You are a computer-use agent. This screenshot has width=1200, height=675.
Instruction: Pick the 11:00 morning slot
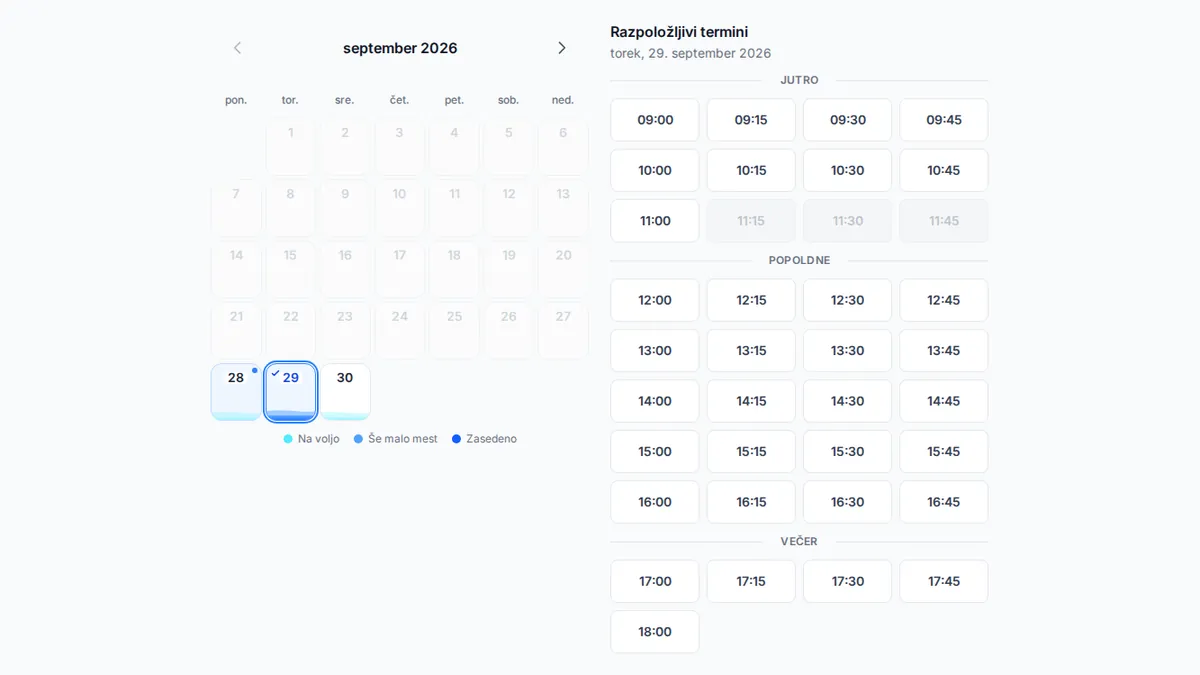(655, 221)
